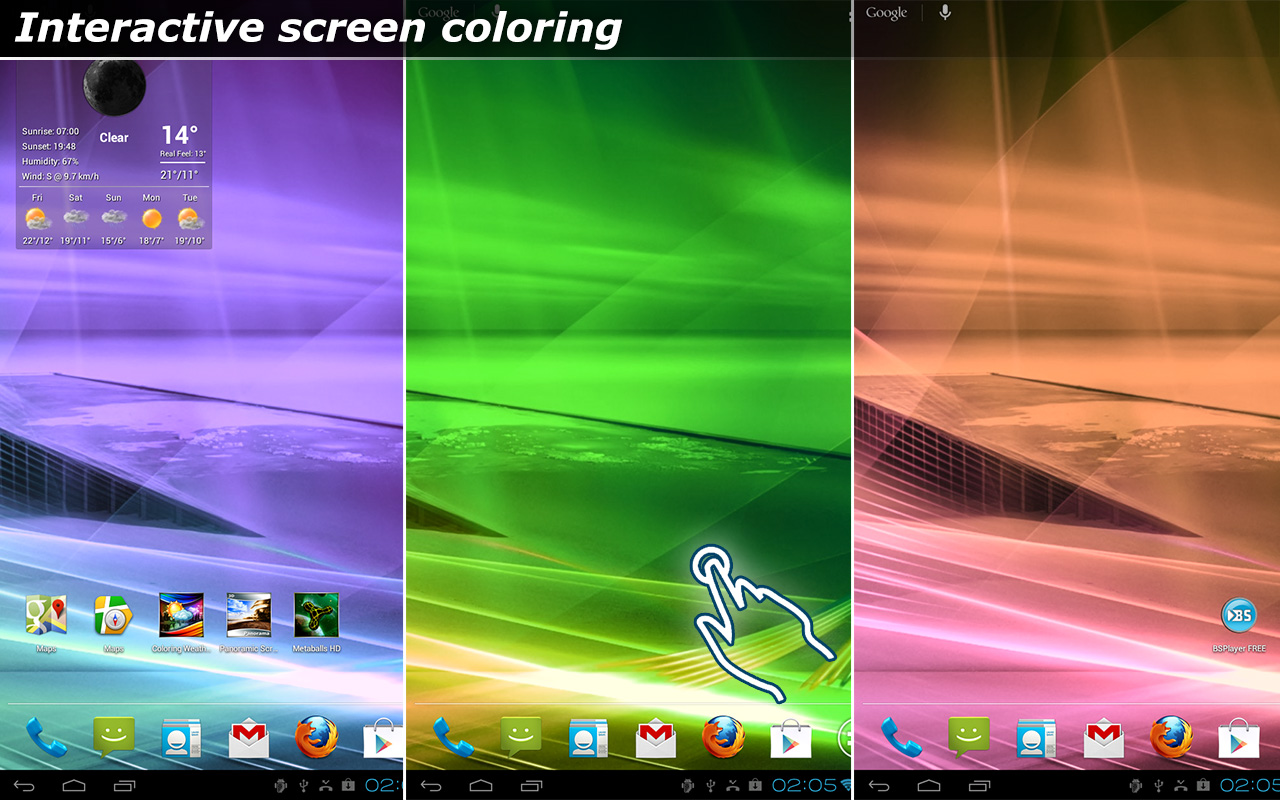Open Contacts in the orange screen dock
Screen dimensions: 1280x800
coord(1036,739)
